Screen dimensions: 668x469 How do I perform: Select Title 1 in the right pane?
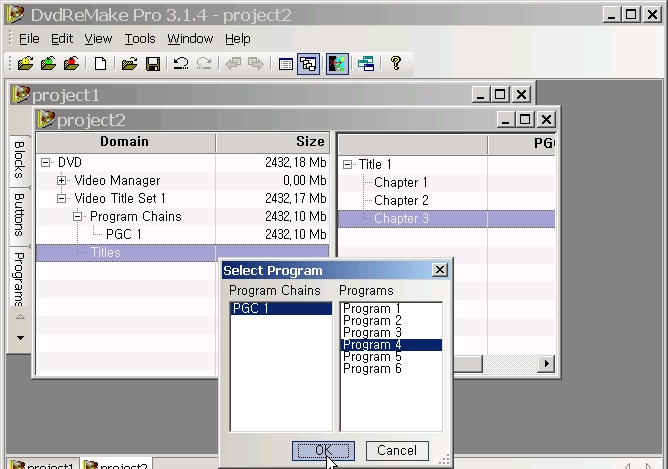coord(446,164)
